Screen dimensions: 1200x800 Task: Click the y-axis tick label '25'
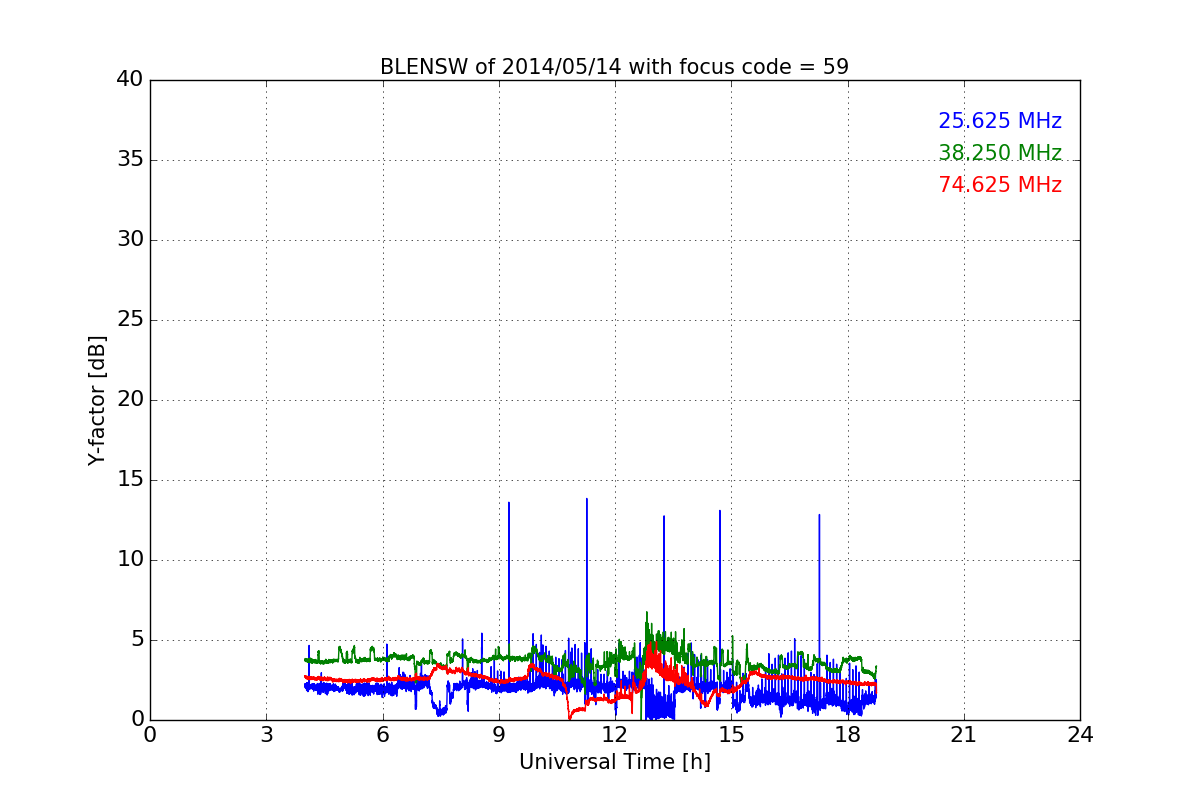130,320
